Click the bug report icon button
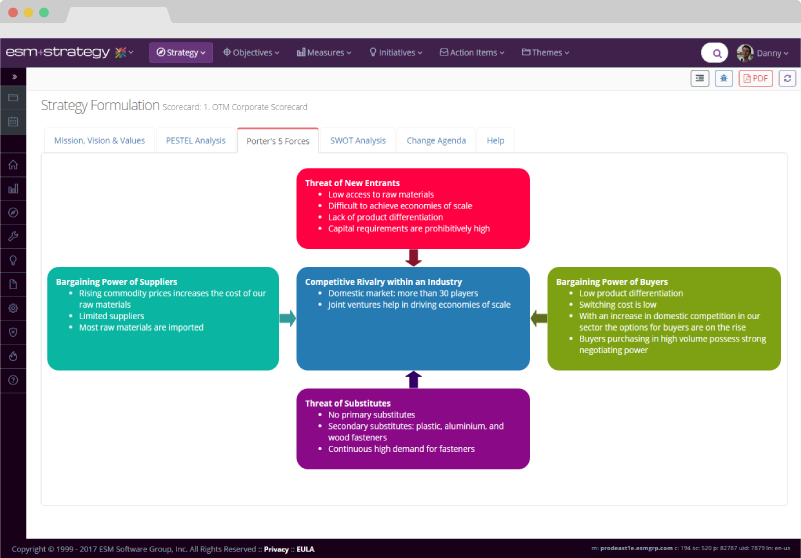 click(724, 78)
